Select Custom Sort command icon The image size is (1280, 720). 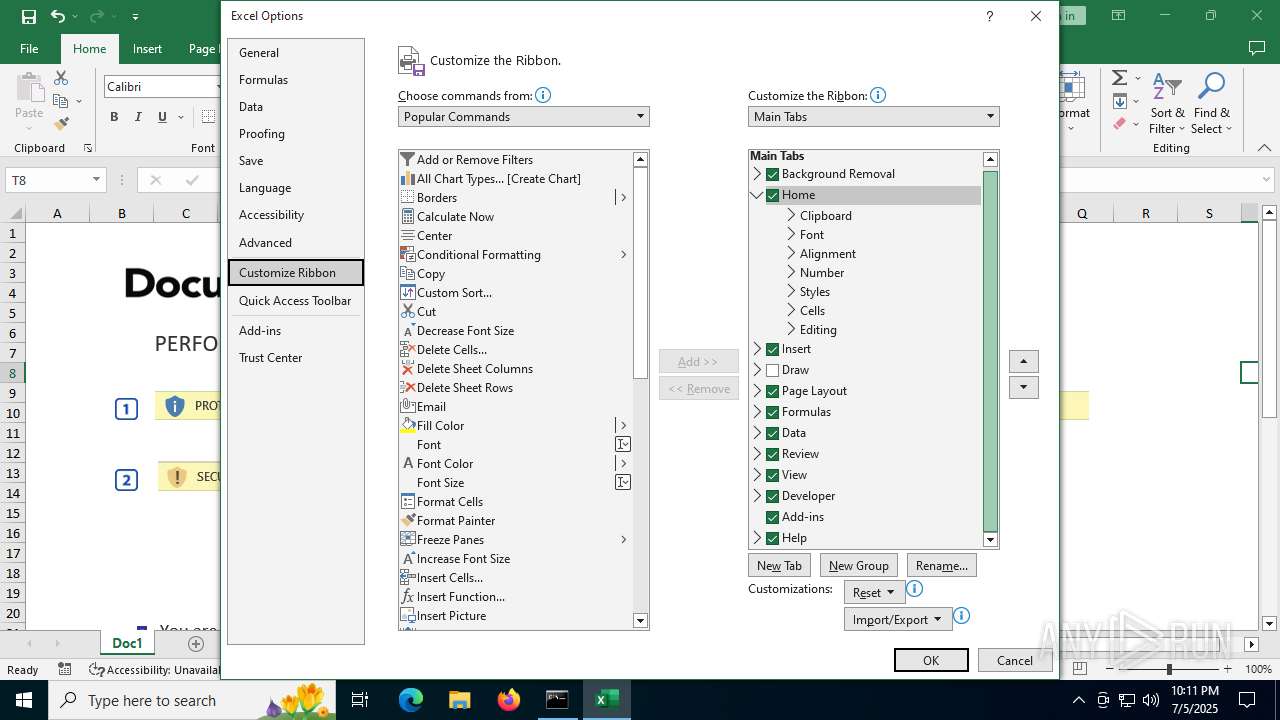pos(407,292)
